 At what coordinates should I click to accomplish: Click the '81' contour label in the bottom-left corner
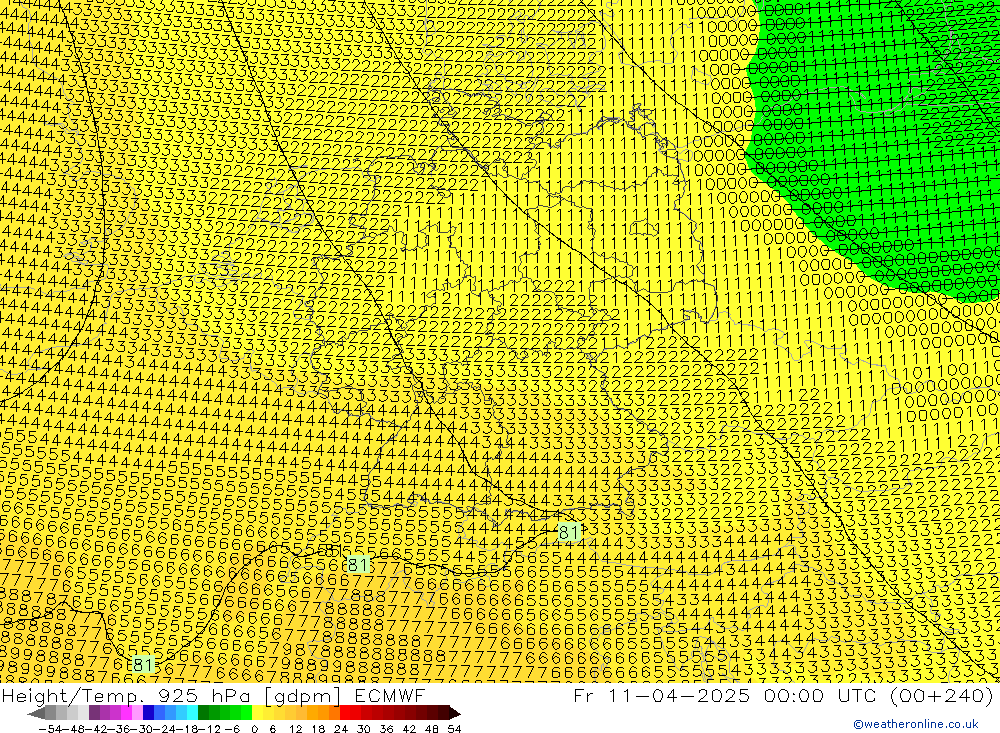[143, 665]
